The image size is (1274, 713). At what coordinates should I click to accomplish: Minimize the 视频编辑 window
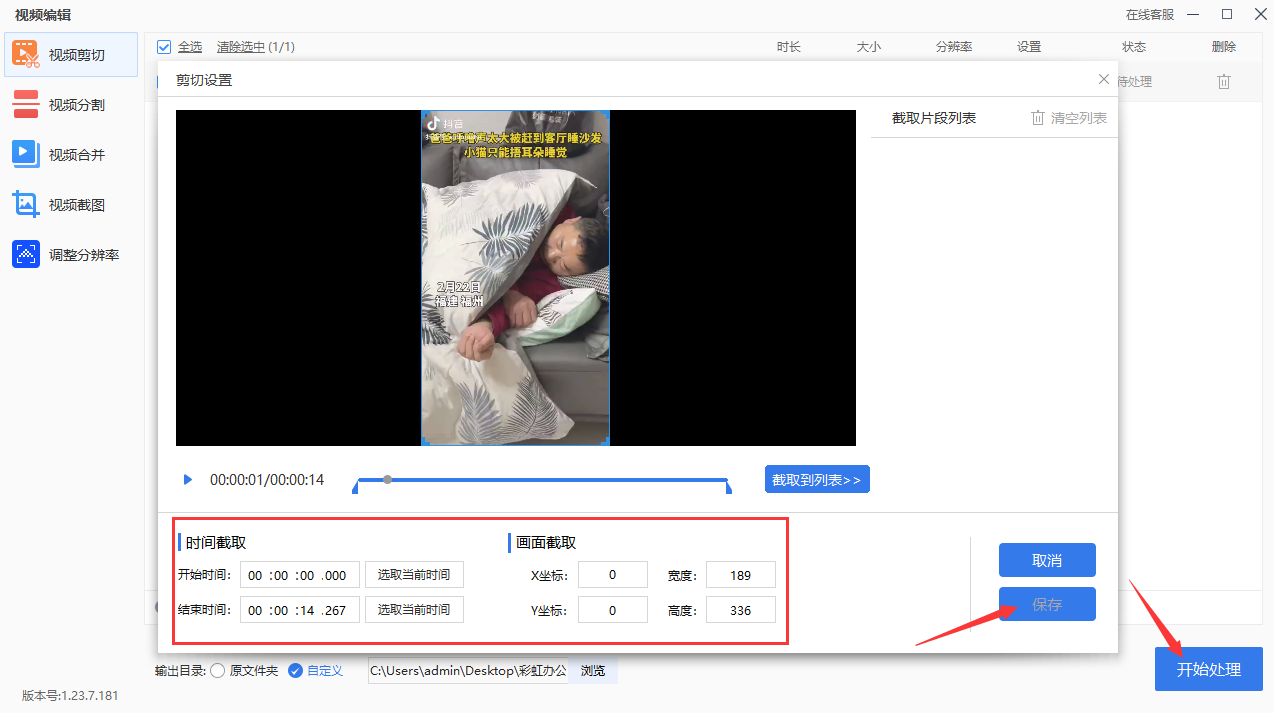(1194, 14)
